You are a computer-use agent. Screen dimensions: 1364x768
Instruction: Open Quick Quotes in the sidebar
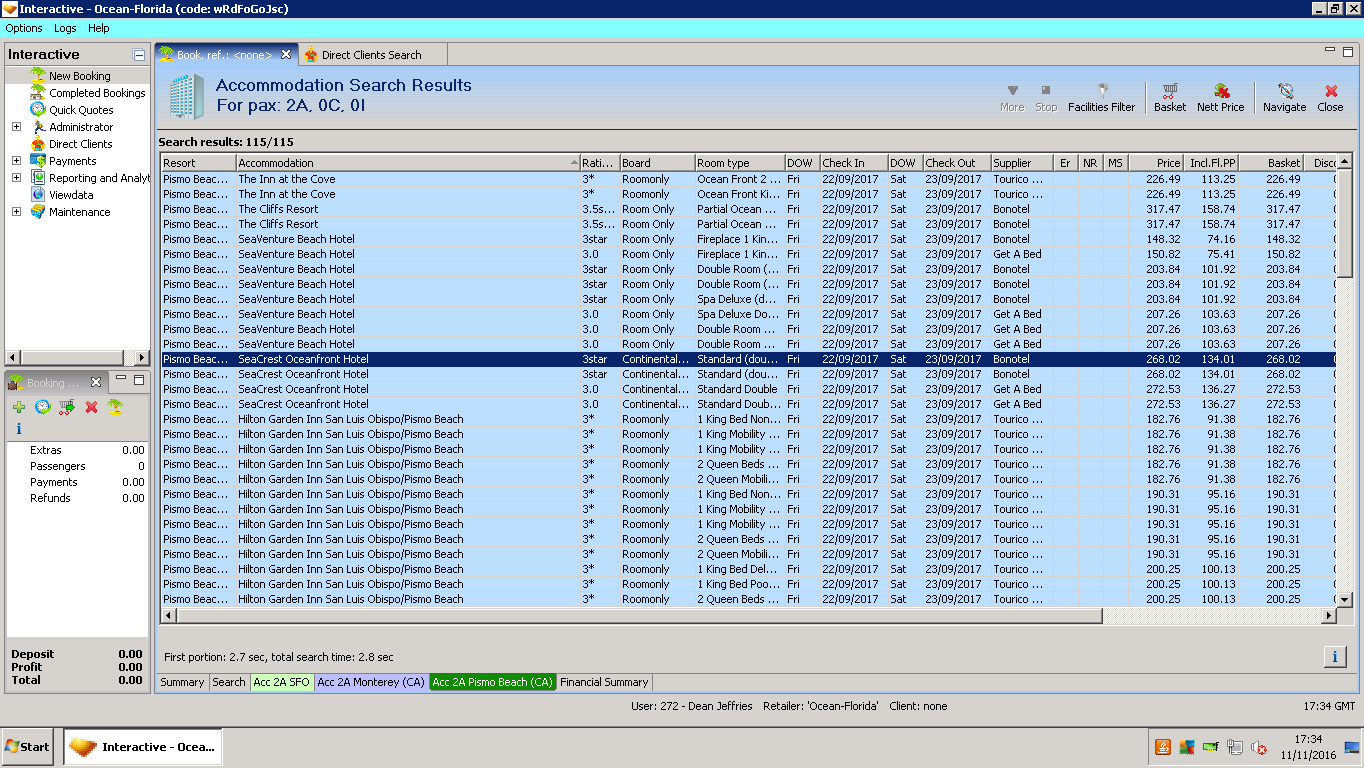(81, 110)
